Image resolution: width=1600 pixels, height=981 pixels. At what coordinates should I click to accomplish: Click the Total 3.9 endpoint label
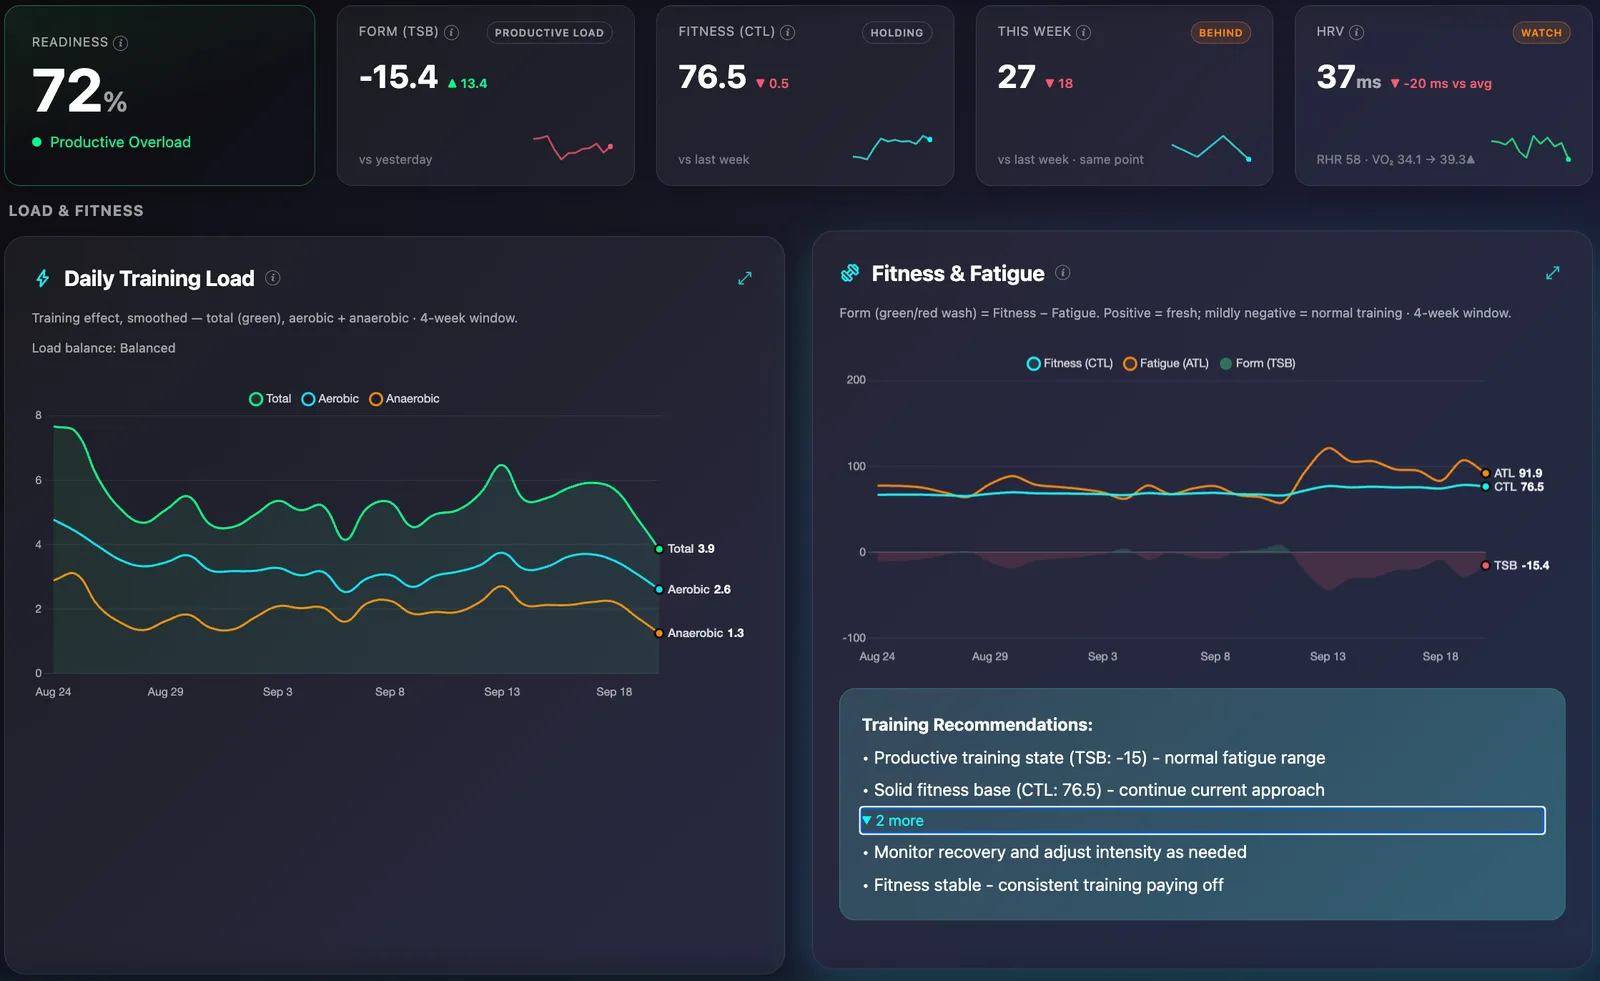691,549
